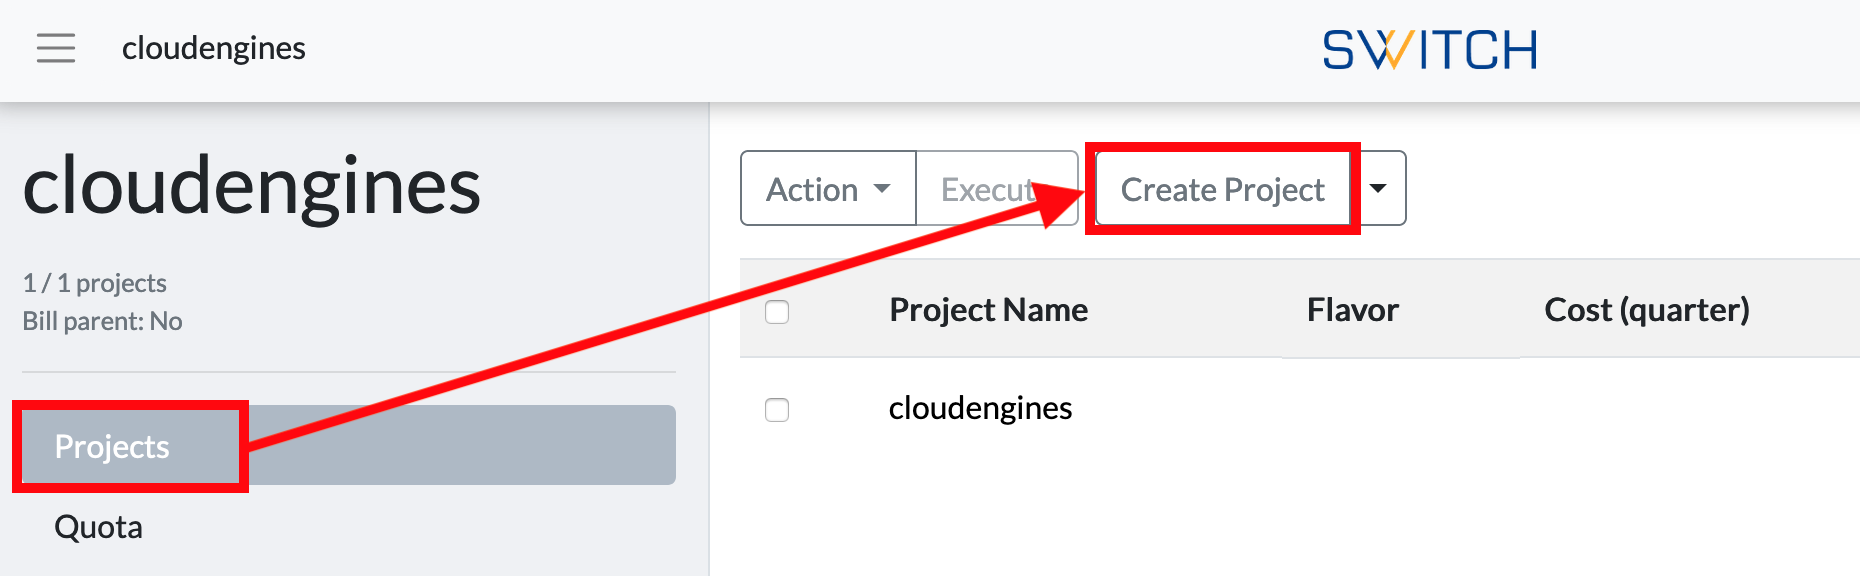Click the Action caret arrow
The width and height of the screenshot is (1860, 576).
point(882,189)
